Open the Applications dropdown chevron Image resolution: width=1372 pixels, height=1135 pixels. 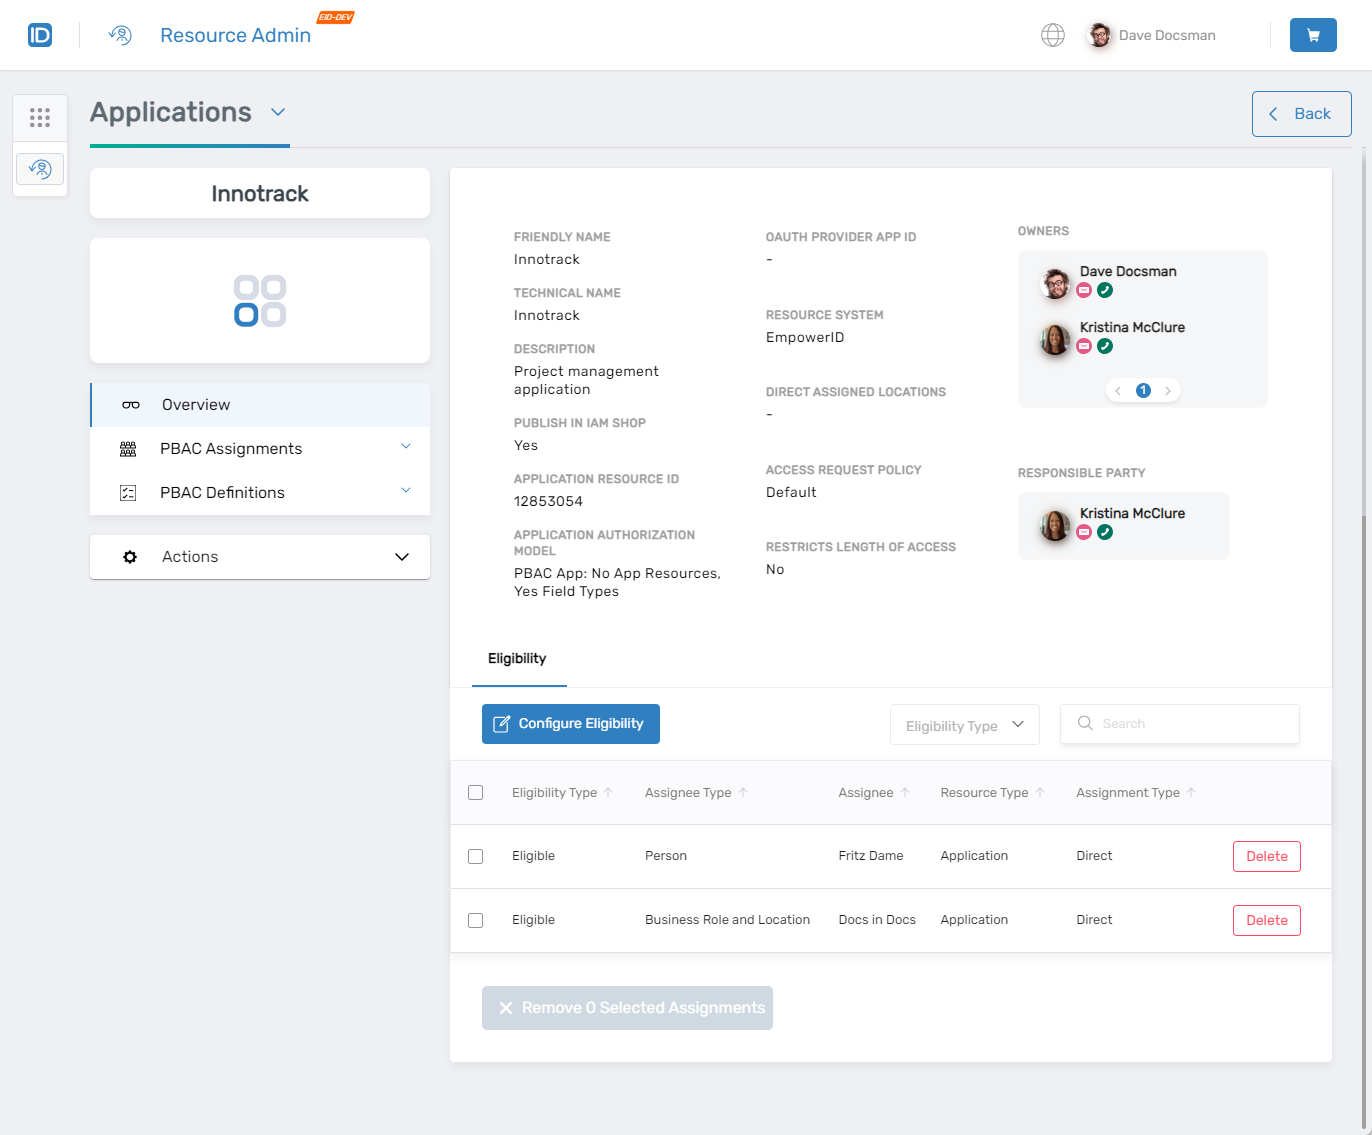coord(278,112)
